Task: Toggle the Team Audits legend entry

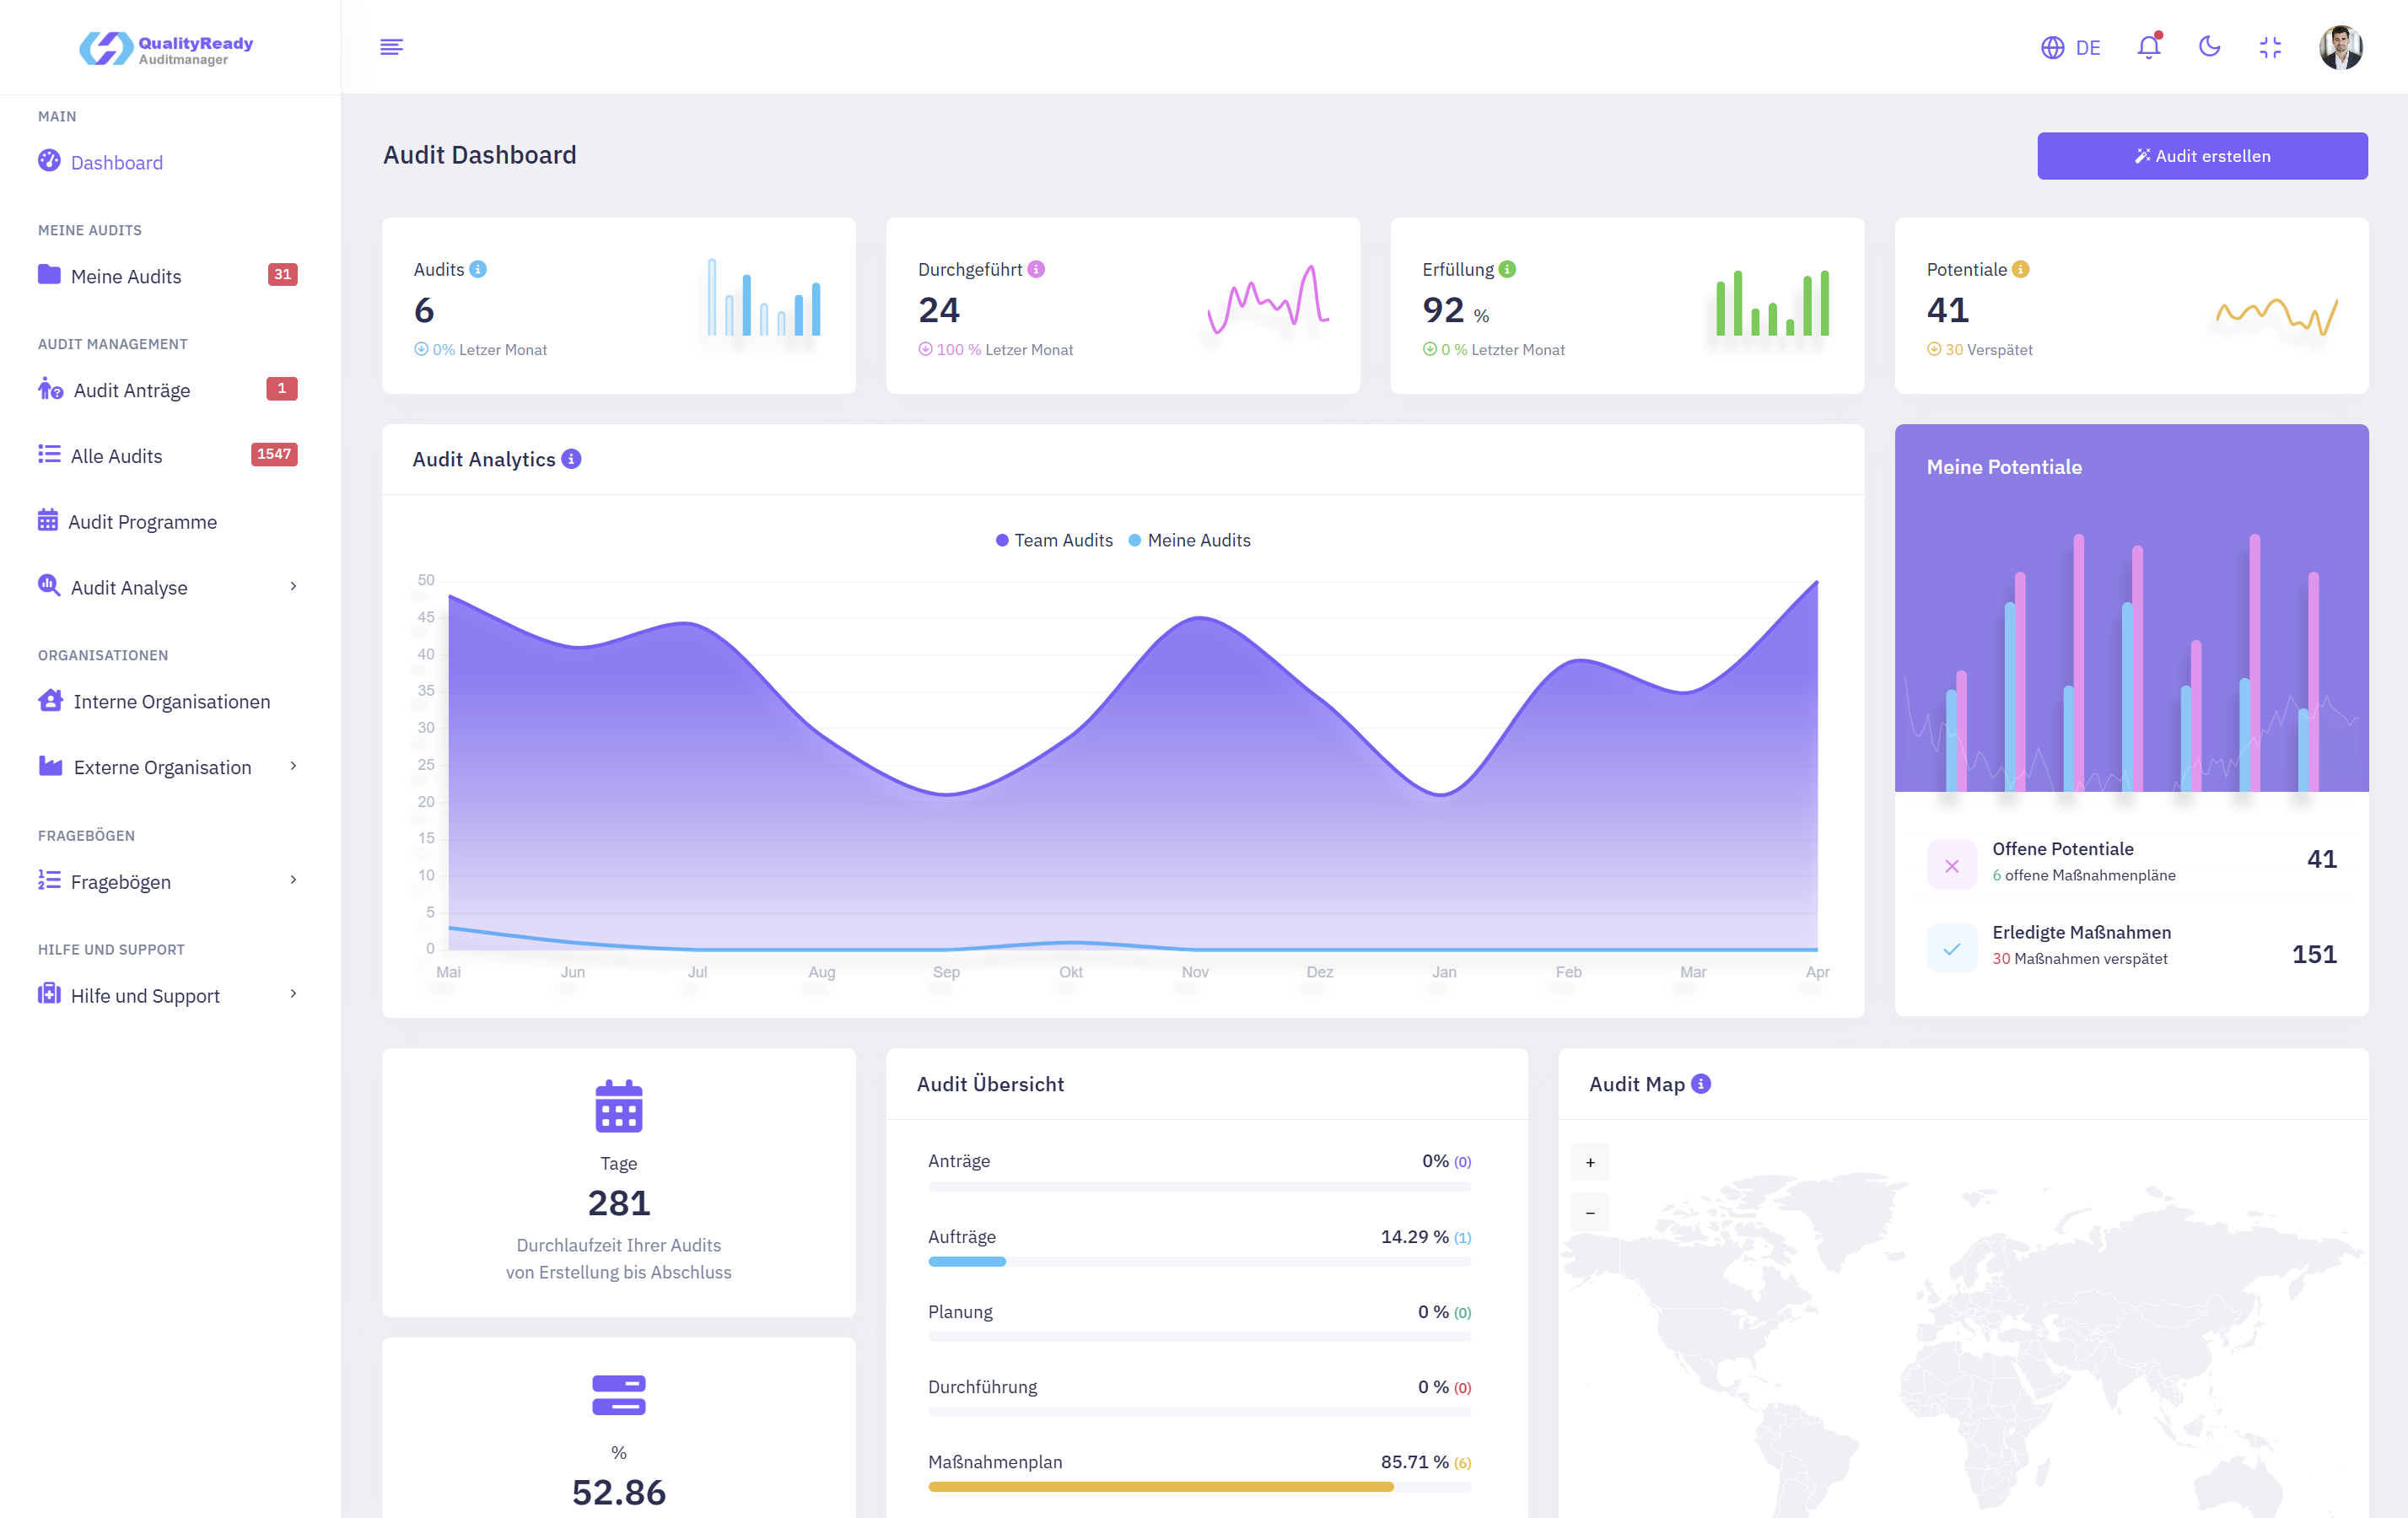Action: [x=1054, y=540]
